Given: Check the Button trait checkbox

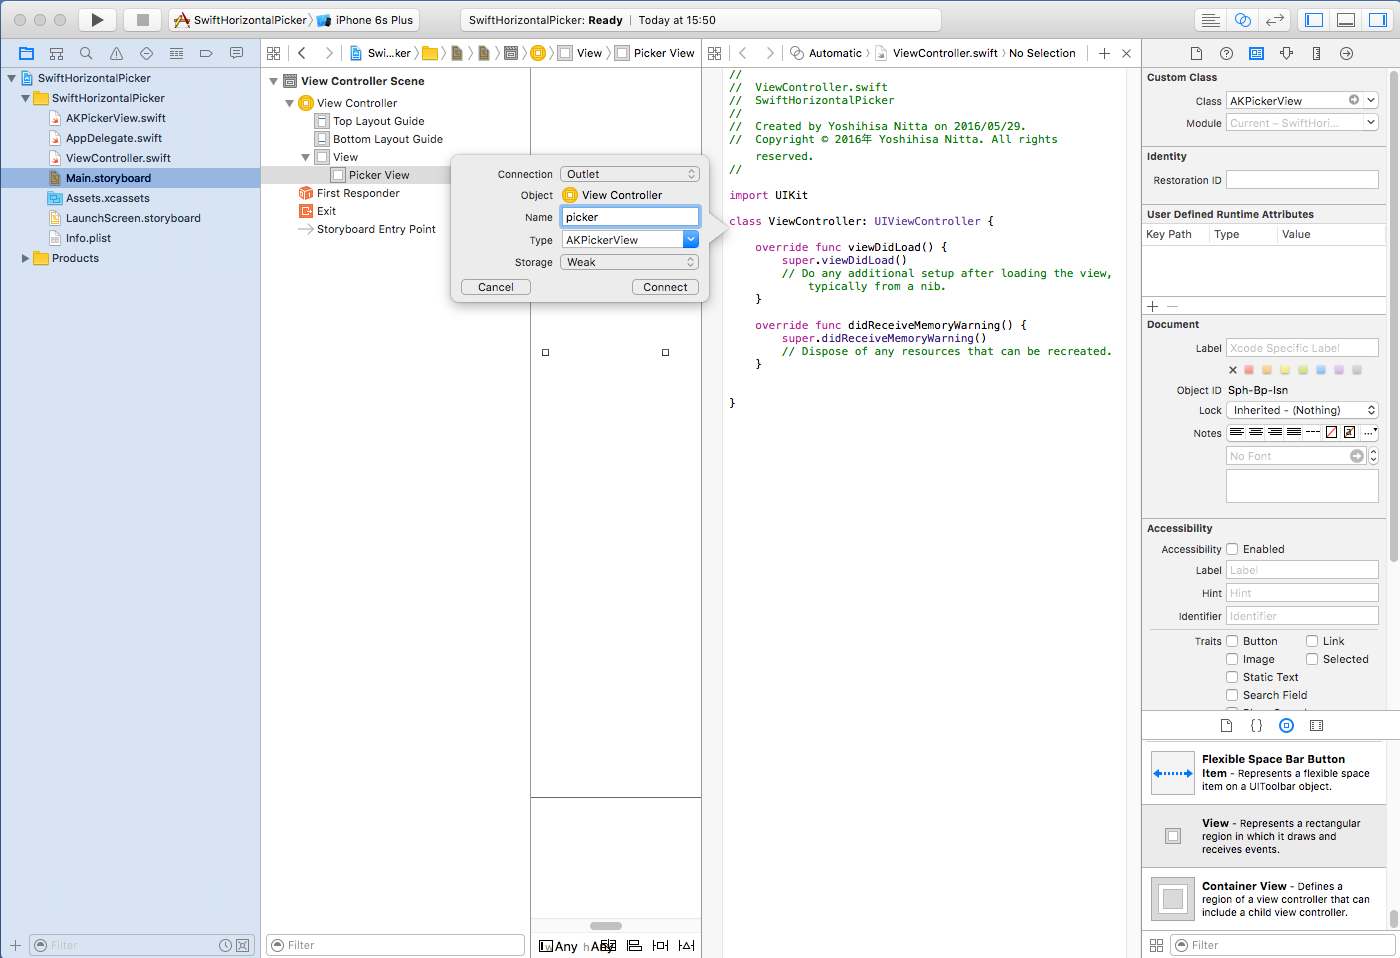Looking at the screenshot, I should 1232,641.
